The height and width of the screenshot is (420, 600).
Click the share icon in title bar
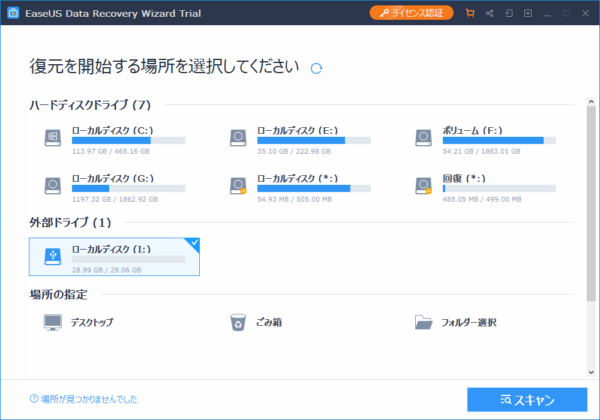(489, 13)
